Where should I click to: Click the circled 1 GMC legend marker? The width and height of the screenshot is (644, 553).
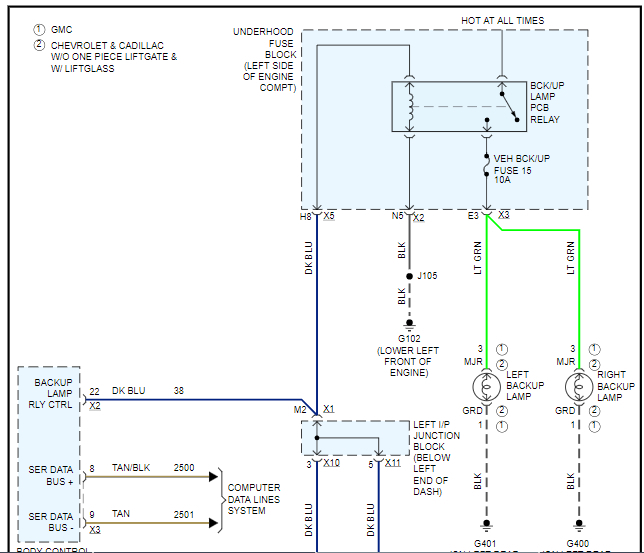[x=39, y=30]
